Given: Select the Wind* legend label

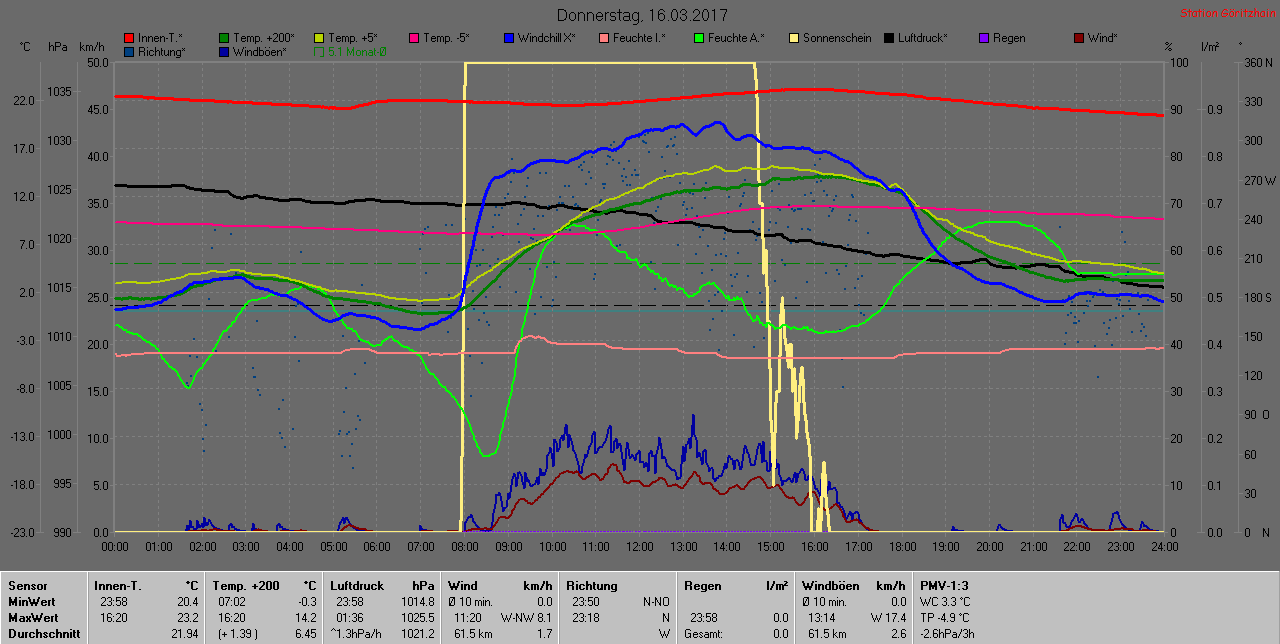Looking at the screenshot, I should pos(1103,38).
